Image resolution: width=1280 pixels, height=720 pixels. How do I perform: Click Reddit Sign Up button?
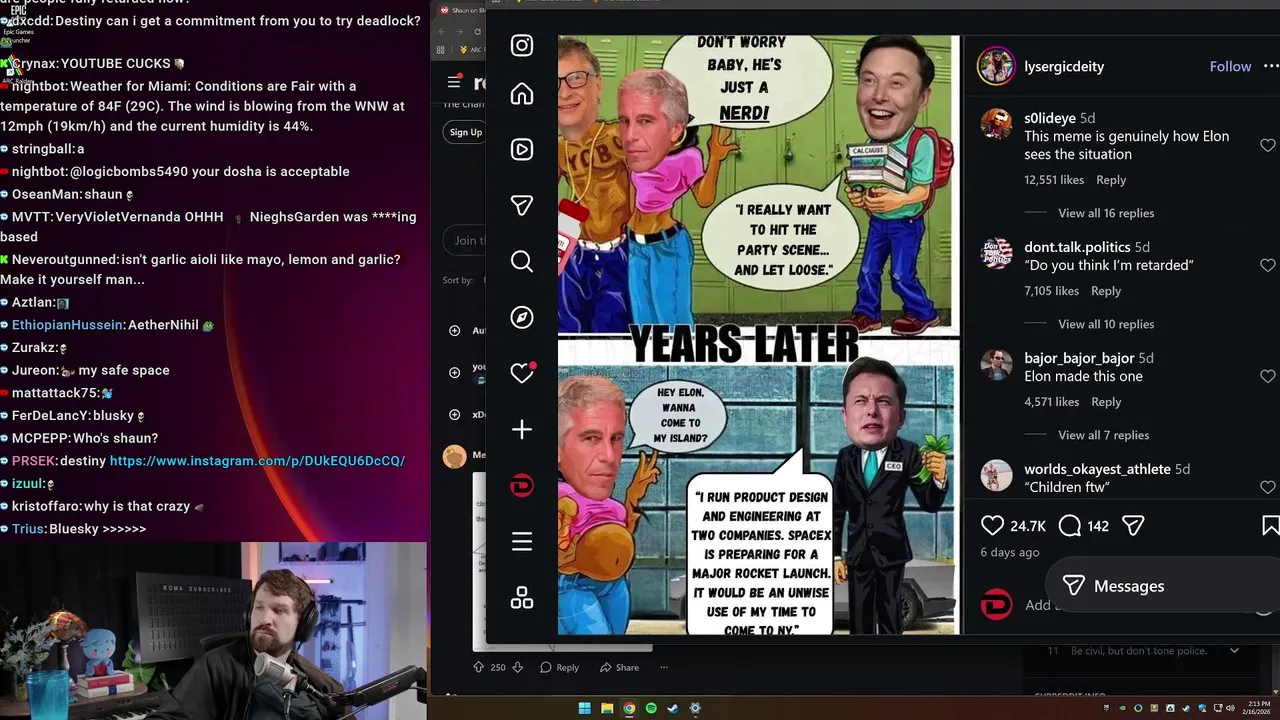point(465,132)
